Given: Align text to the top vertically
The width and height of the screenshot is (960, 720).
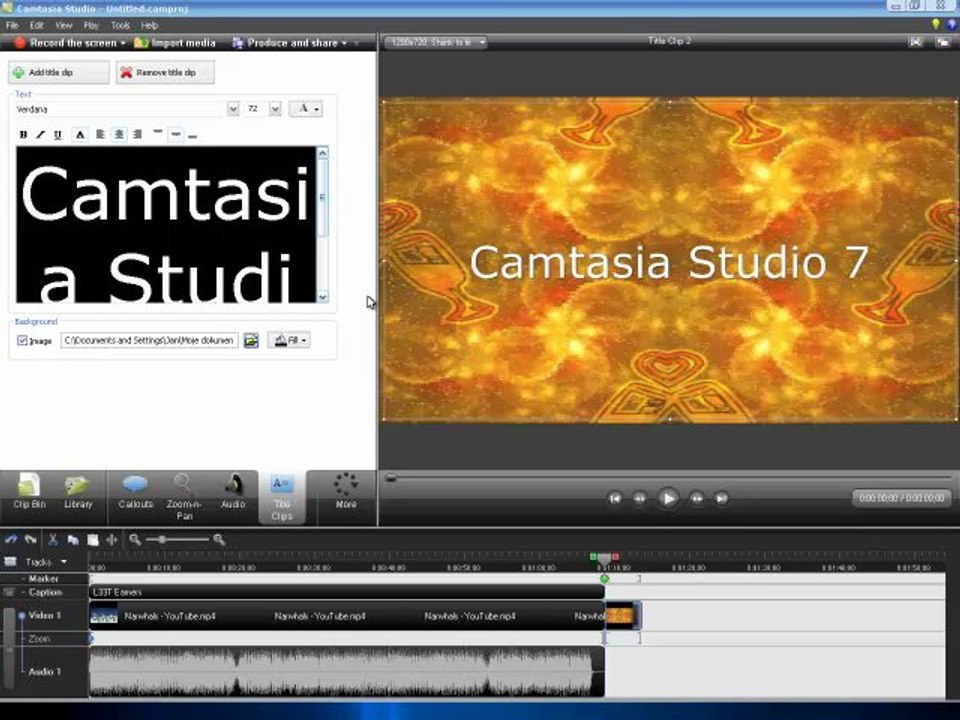Looking at the screenshot, I should (x=157, y=133).
